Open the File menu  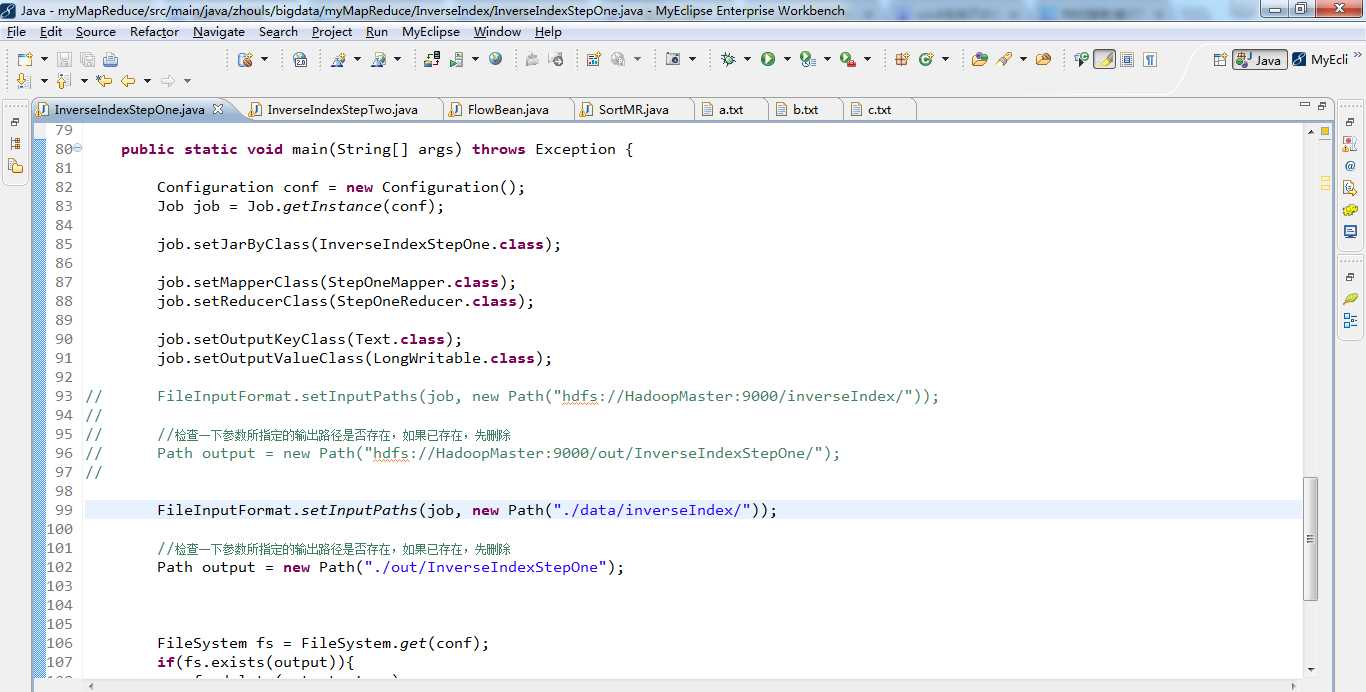(x=16, y=32)
